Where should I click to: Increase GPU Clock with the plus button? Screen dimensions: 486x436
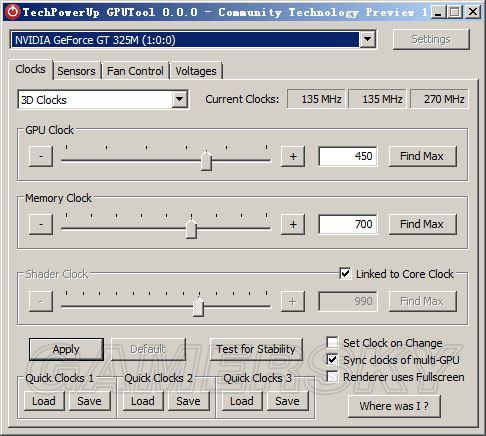[293, 156]
